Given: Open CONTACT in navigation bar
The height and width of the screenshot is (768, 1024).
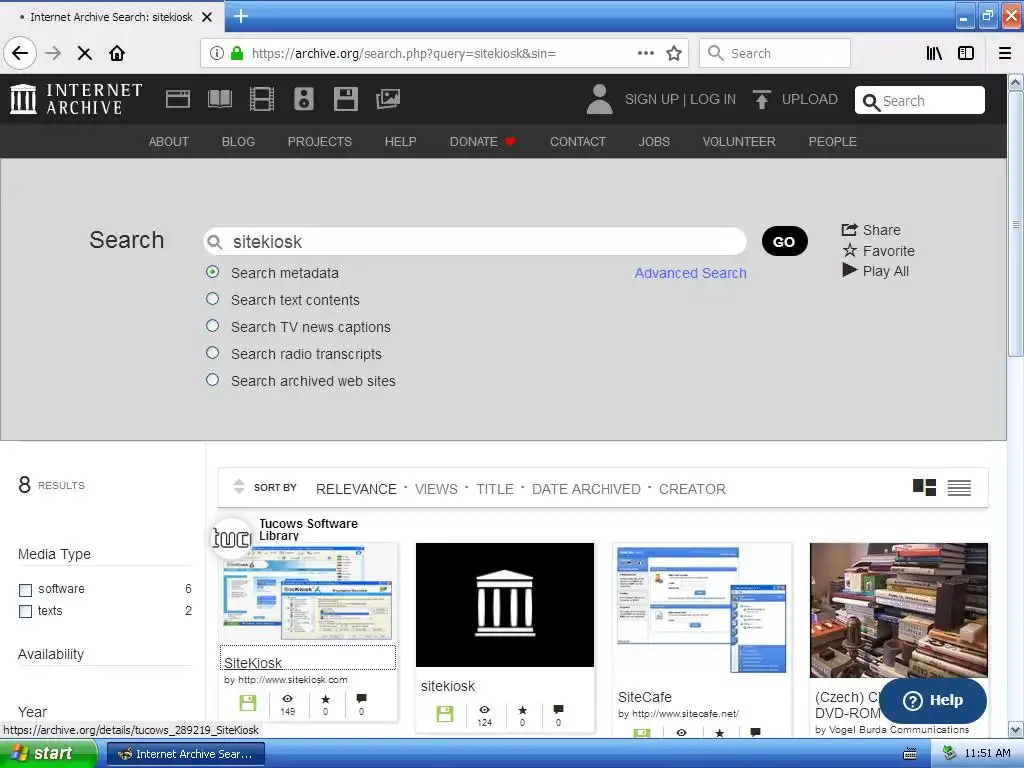Looking at the screenshot, I should [x=578, y=142].
